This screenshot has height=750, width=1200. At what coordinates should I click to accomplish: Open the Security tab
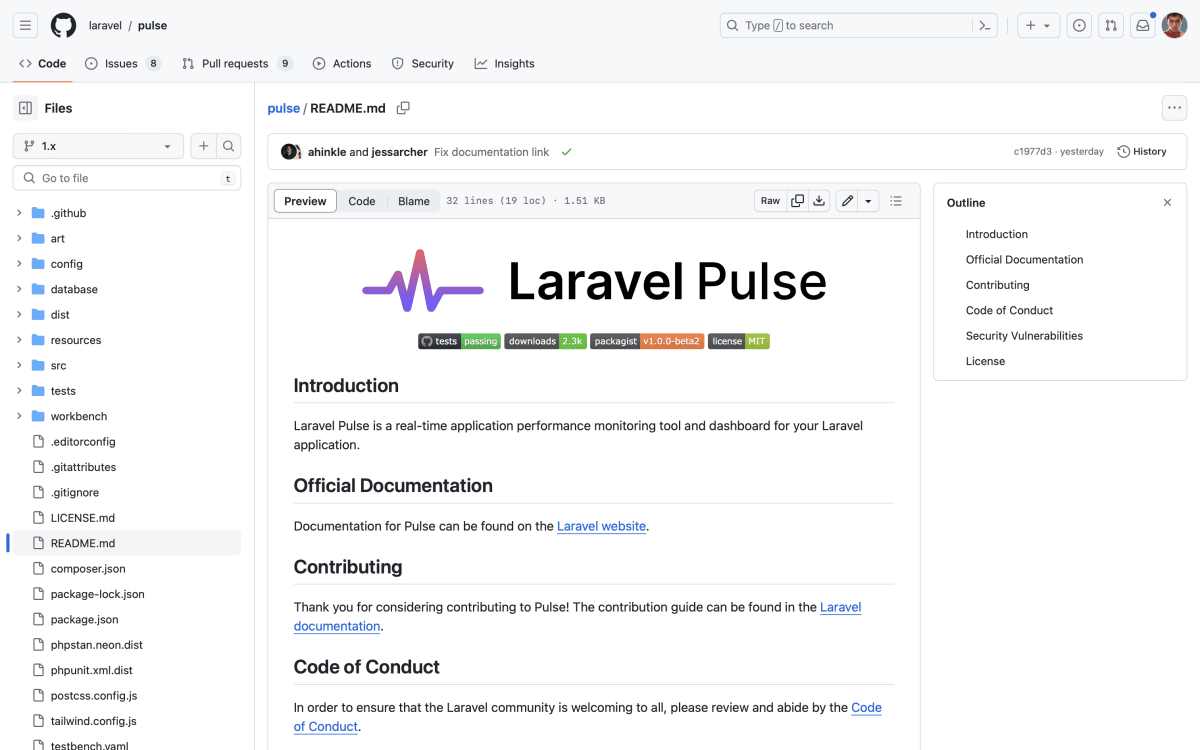coord(423,63)
